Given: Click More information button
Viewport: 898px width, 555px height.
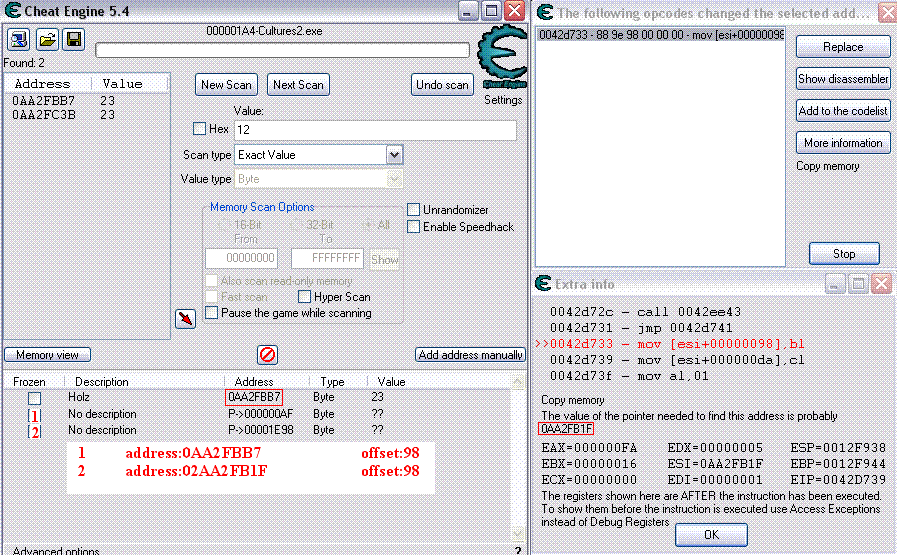Looking at the screenshot, I should click(843, 143).
